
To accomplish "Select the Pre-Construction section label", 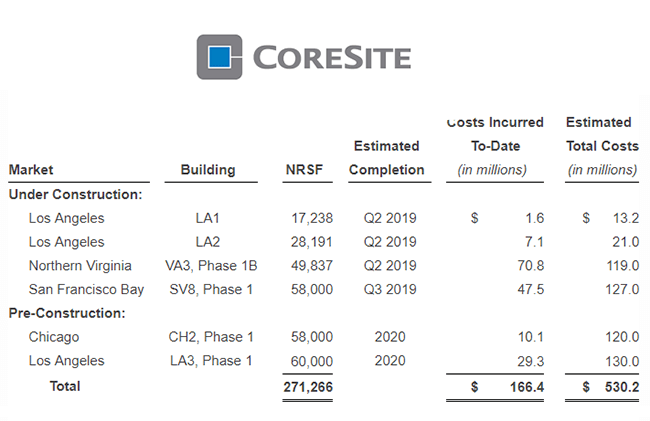I will click(66, 314).
